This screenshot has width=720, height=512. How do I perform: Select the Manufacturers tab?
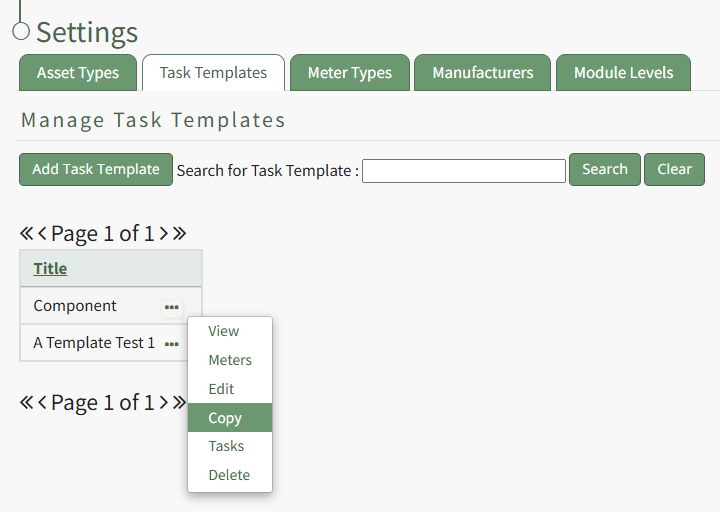coord(483,73)
